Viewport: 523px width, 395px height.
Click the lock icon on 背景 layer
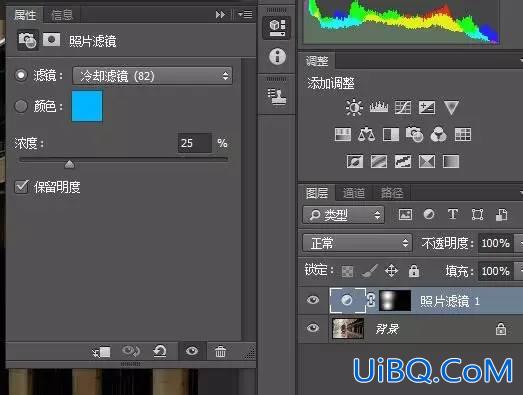coord(500,329)
